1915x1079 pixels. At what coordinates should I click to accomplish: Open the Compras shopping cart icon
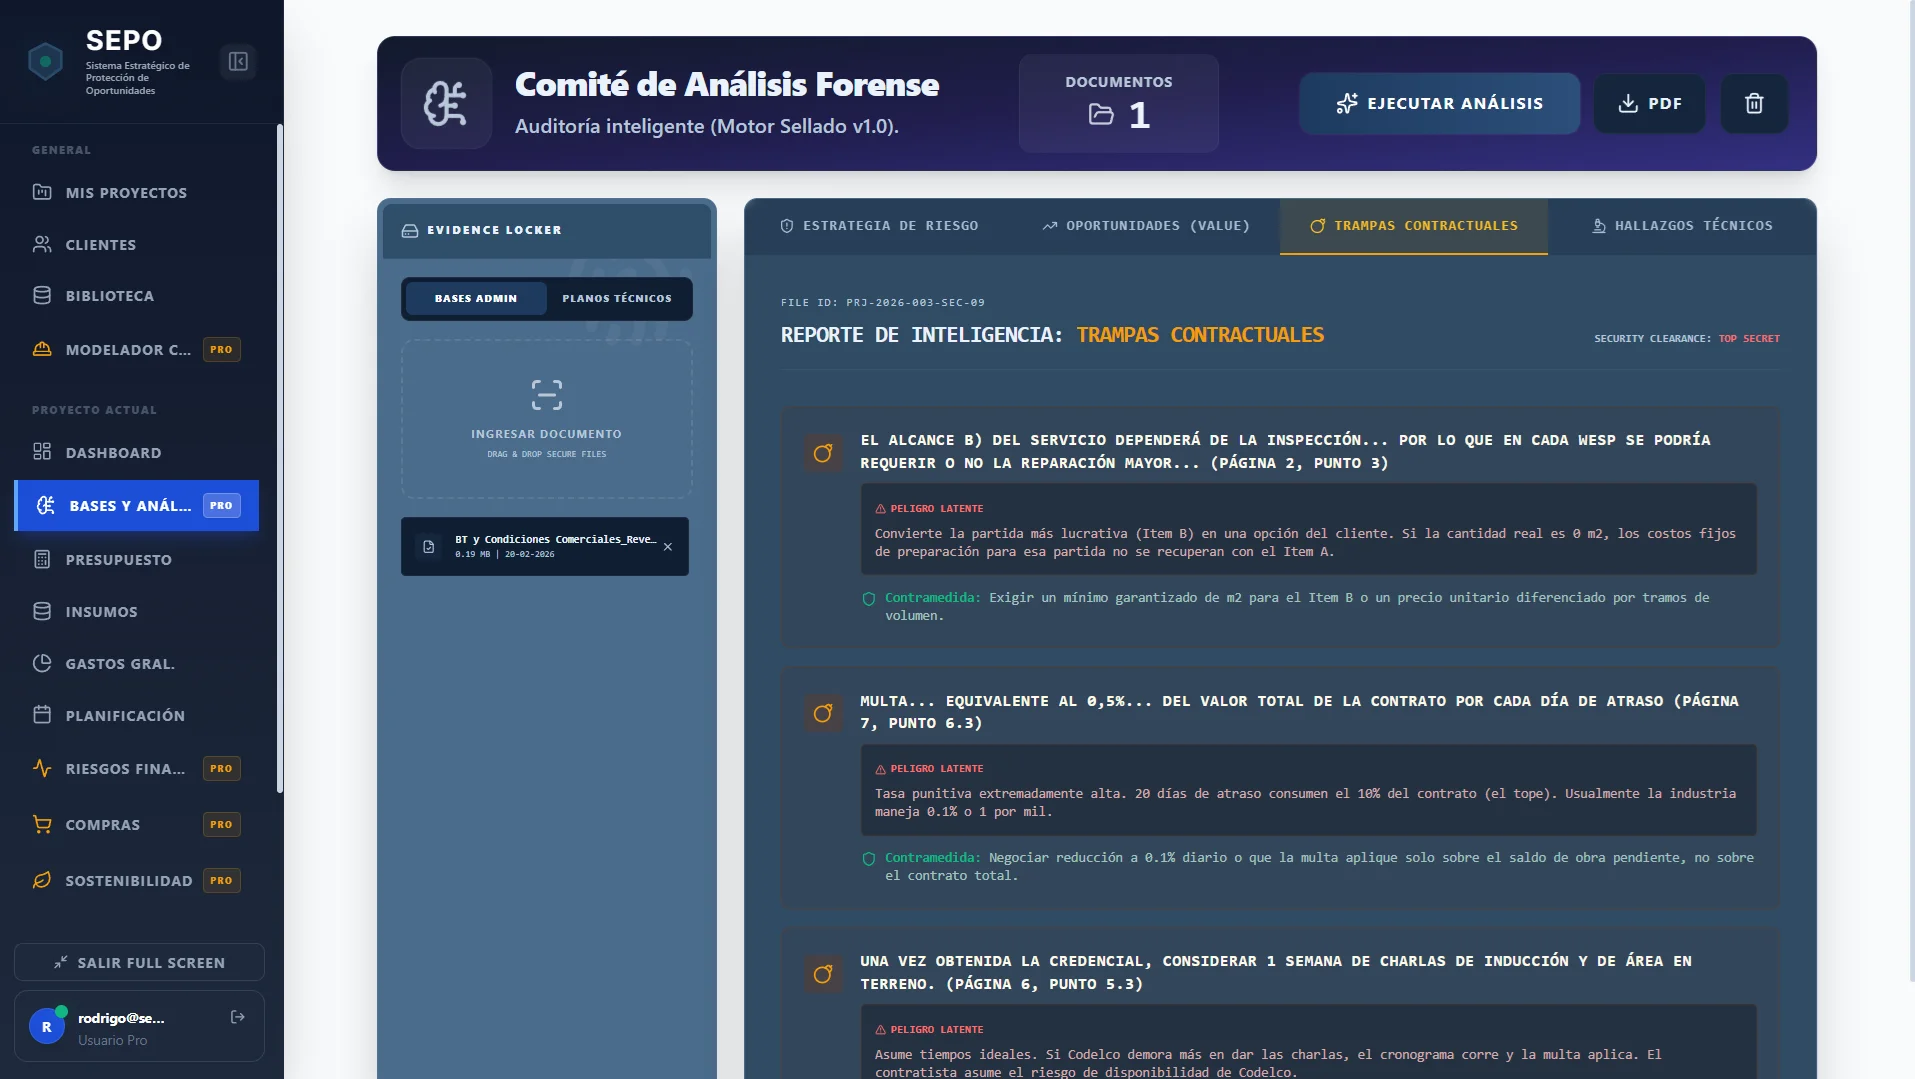41,825
